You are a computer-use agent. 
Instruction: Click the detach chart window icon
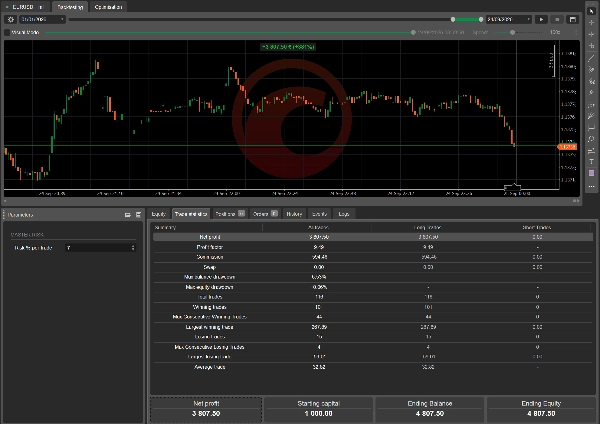click(x=572, y=19)
